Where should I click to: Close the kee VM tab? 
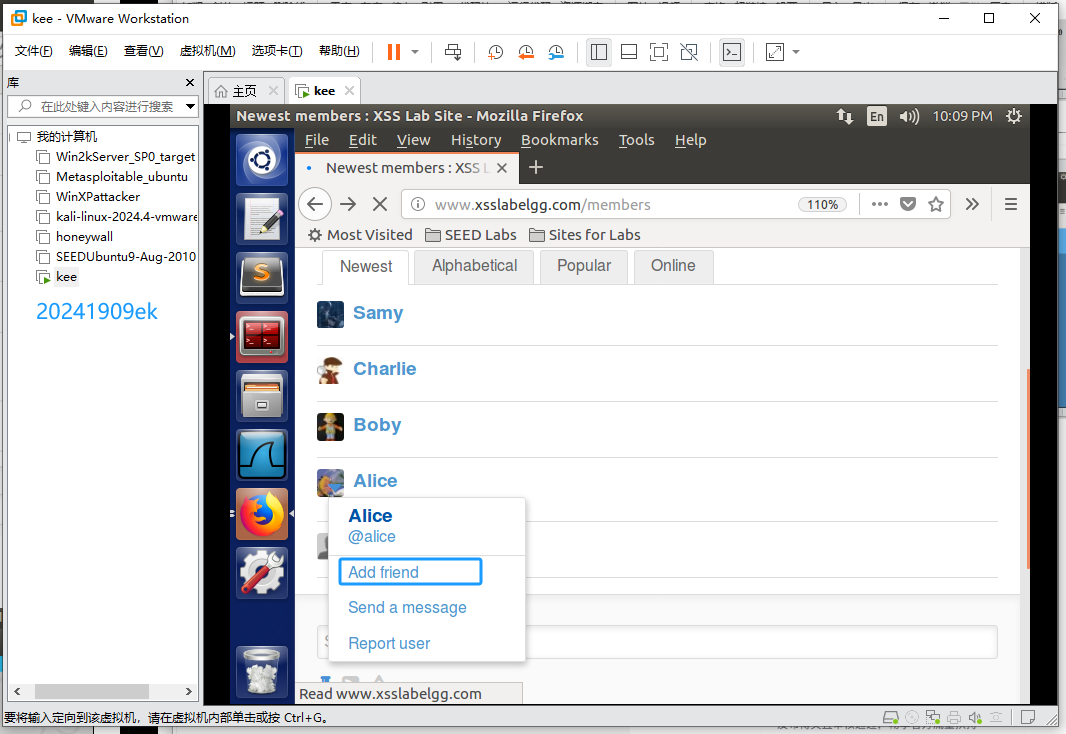tap(349, 90)
